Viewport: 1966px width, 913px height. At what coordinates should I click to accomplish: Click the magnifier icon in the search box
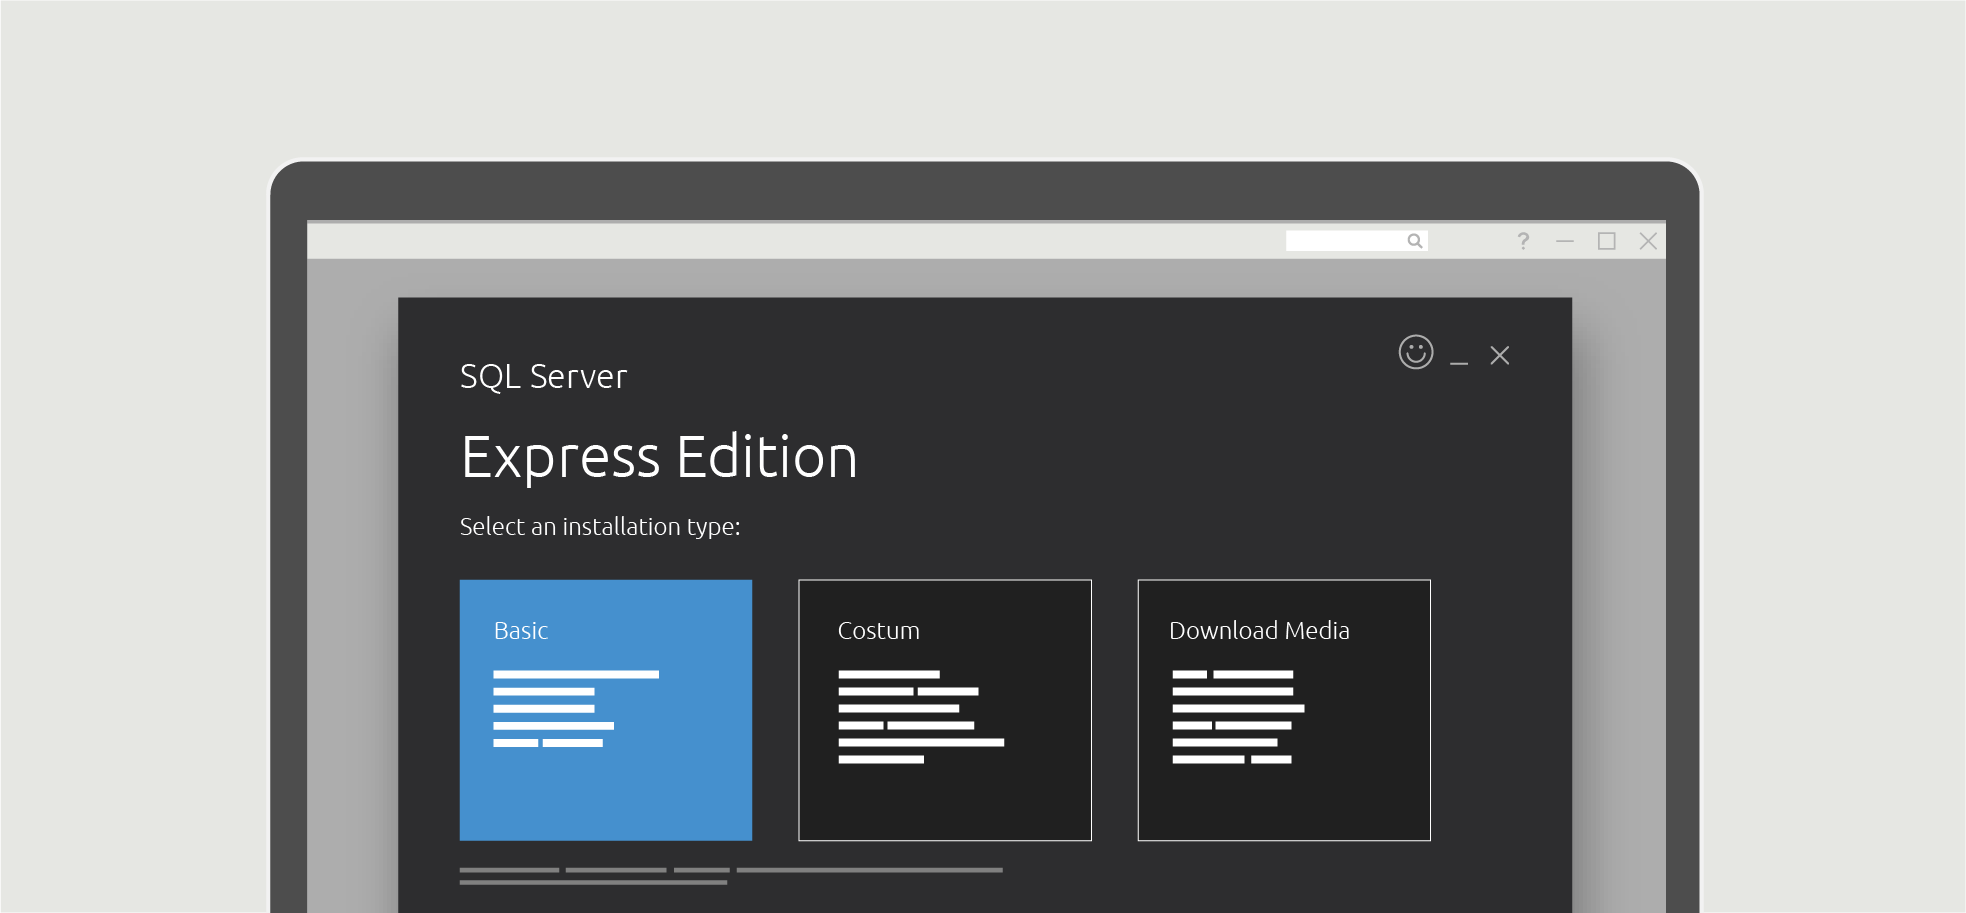[x=1414, y=241]
